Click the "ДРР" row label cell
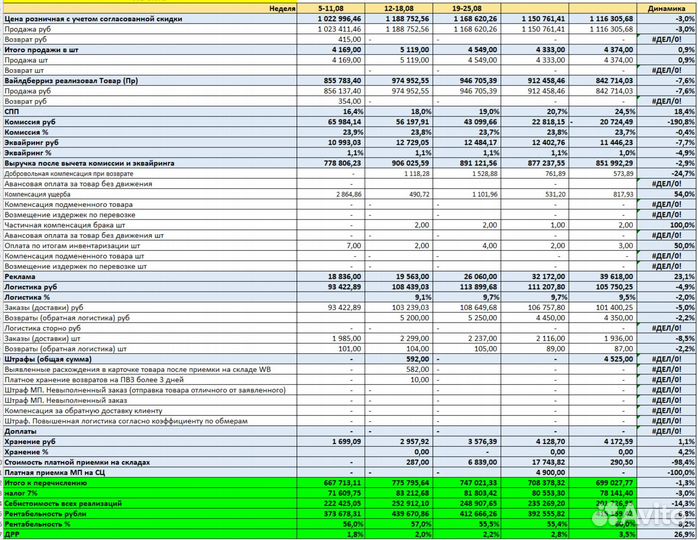Viewport: 698px width, 540px height. (x=13, y=534)
